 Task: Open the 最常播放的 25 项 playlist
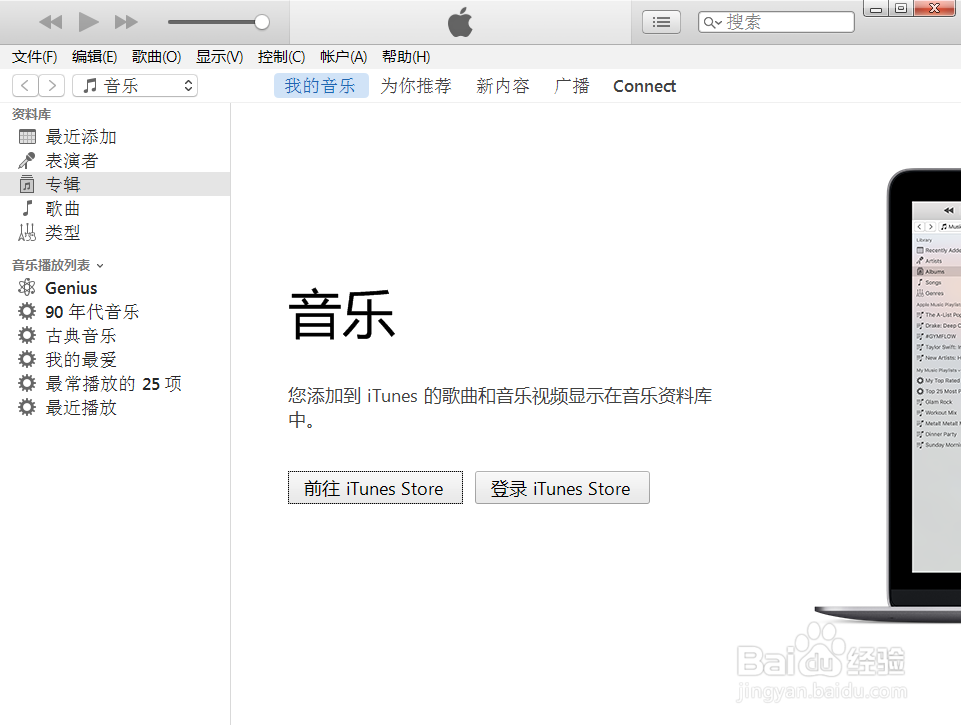[115, 384]
